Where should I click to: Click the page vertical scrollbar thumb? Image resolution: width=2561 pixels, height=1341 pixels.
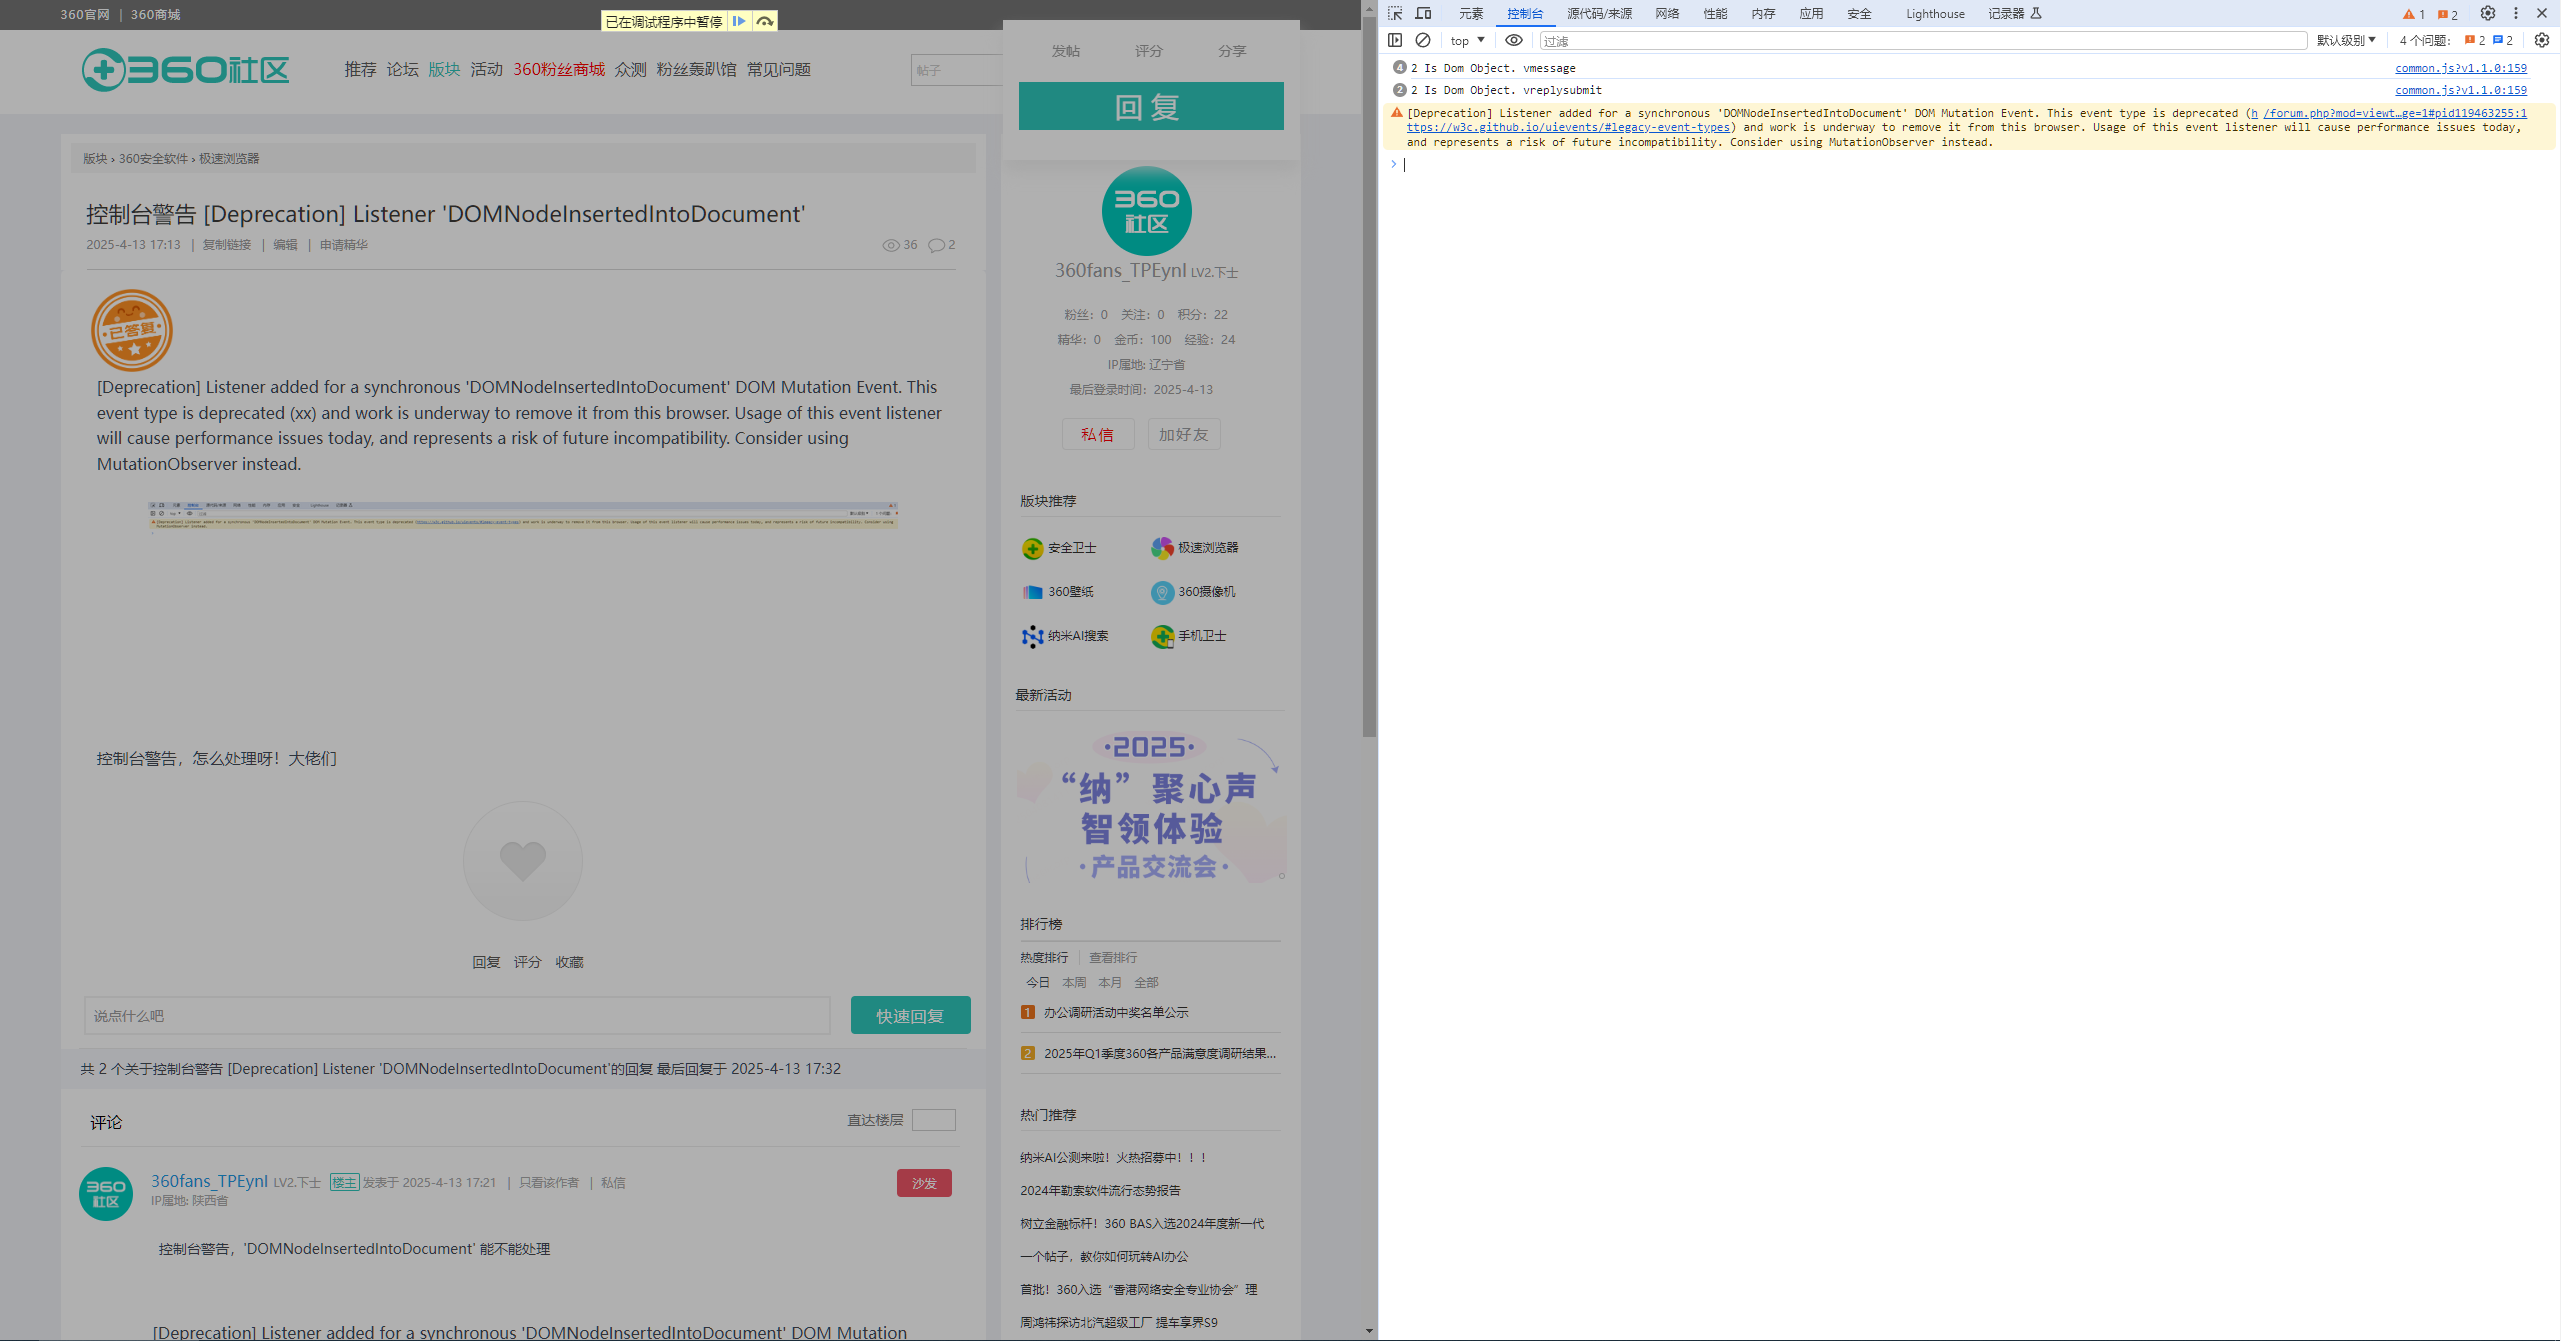tap(1369, 378)
